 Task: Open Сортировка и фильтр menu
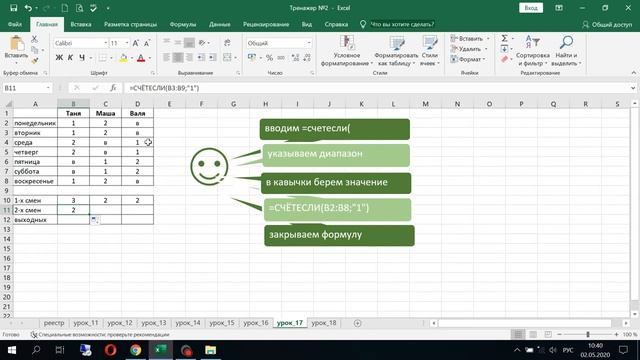[533, 51]
